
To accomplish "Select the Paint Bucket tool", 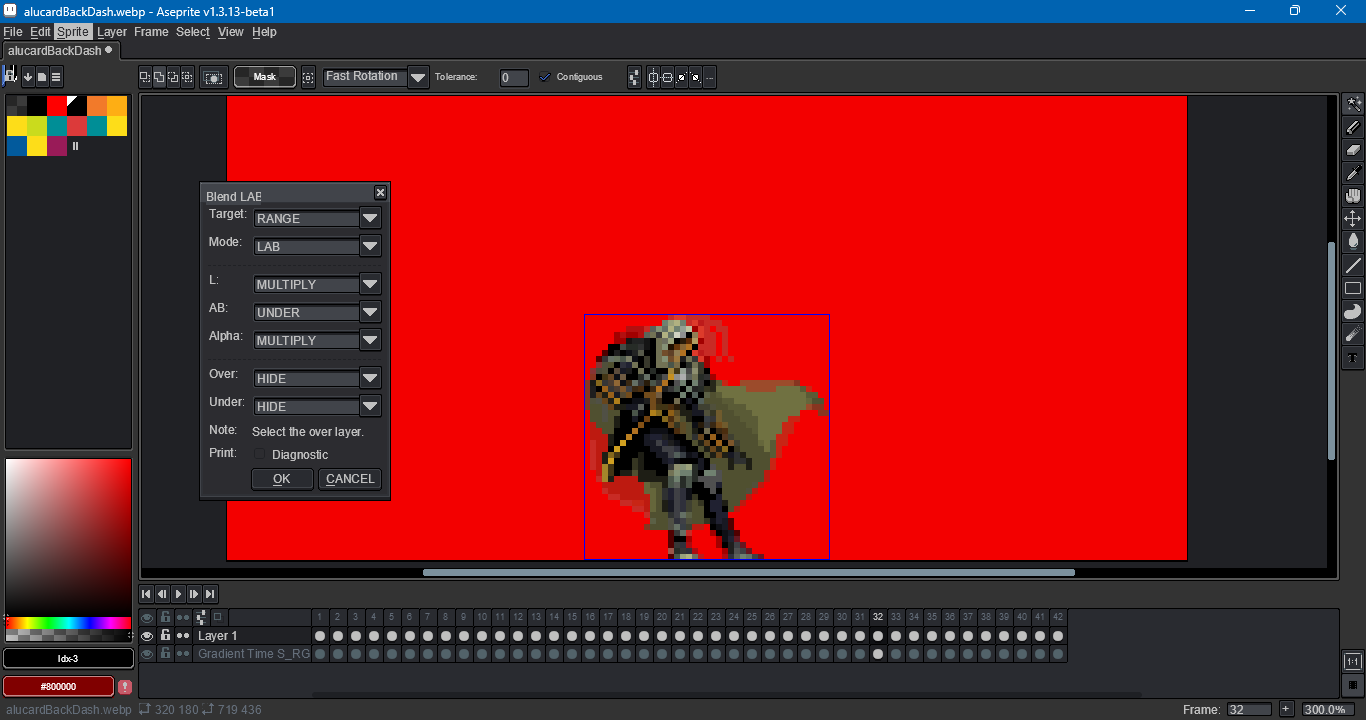I will pos(1353,241).
